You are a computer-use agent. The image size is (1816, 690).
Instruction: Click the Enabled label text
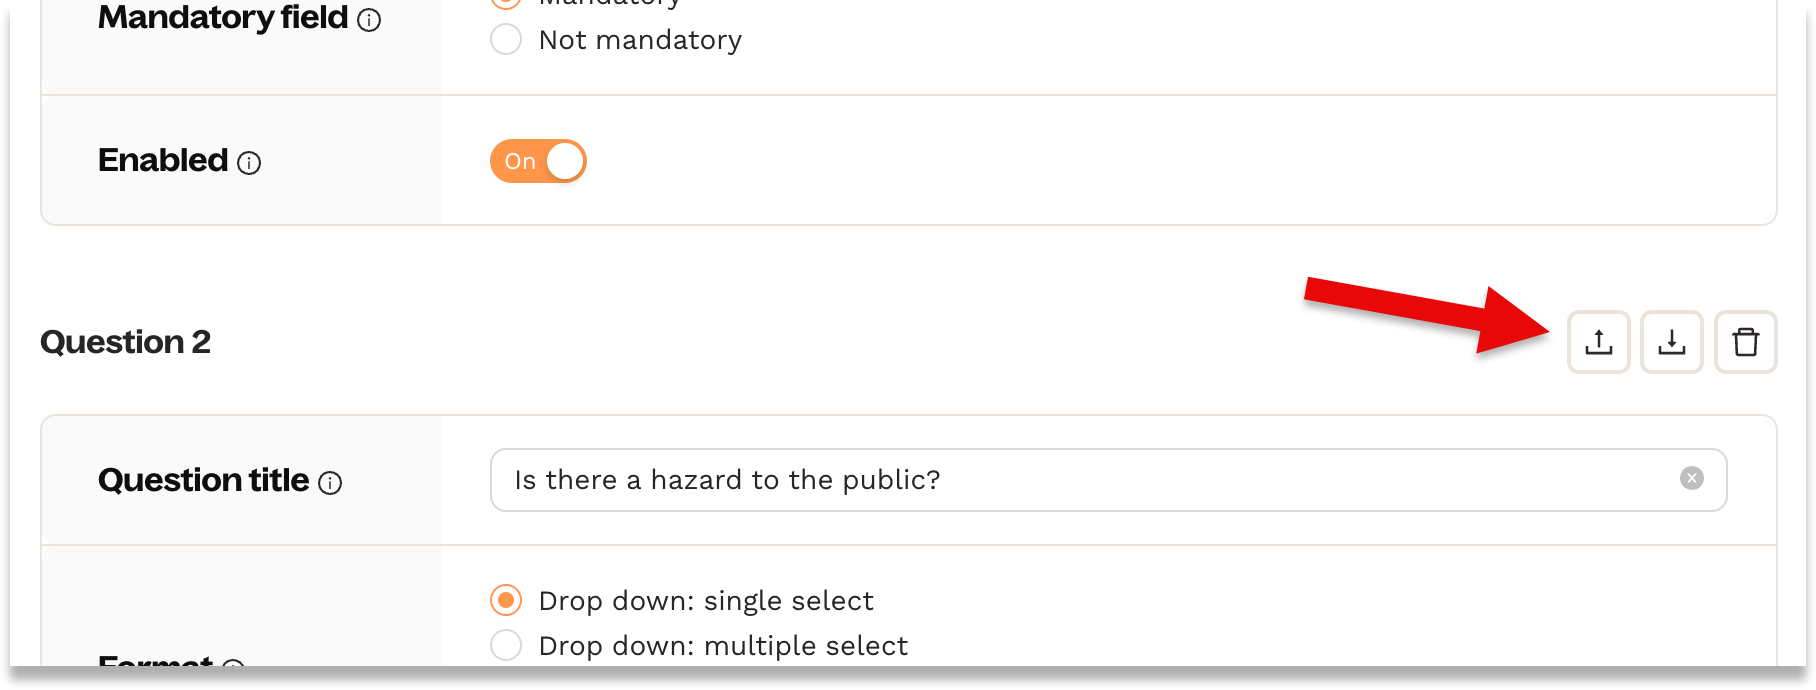(163, 160)
